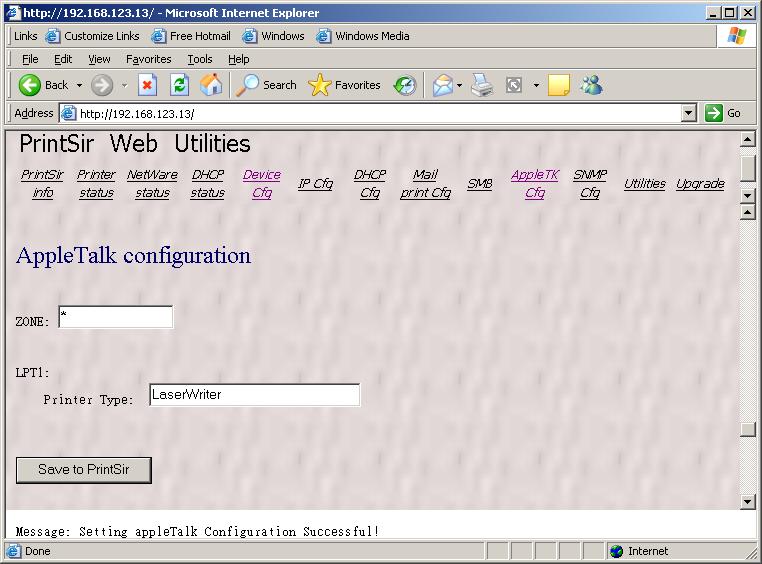
Task: Click the Windows flag logo
Action: coord(736,36)
